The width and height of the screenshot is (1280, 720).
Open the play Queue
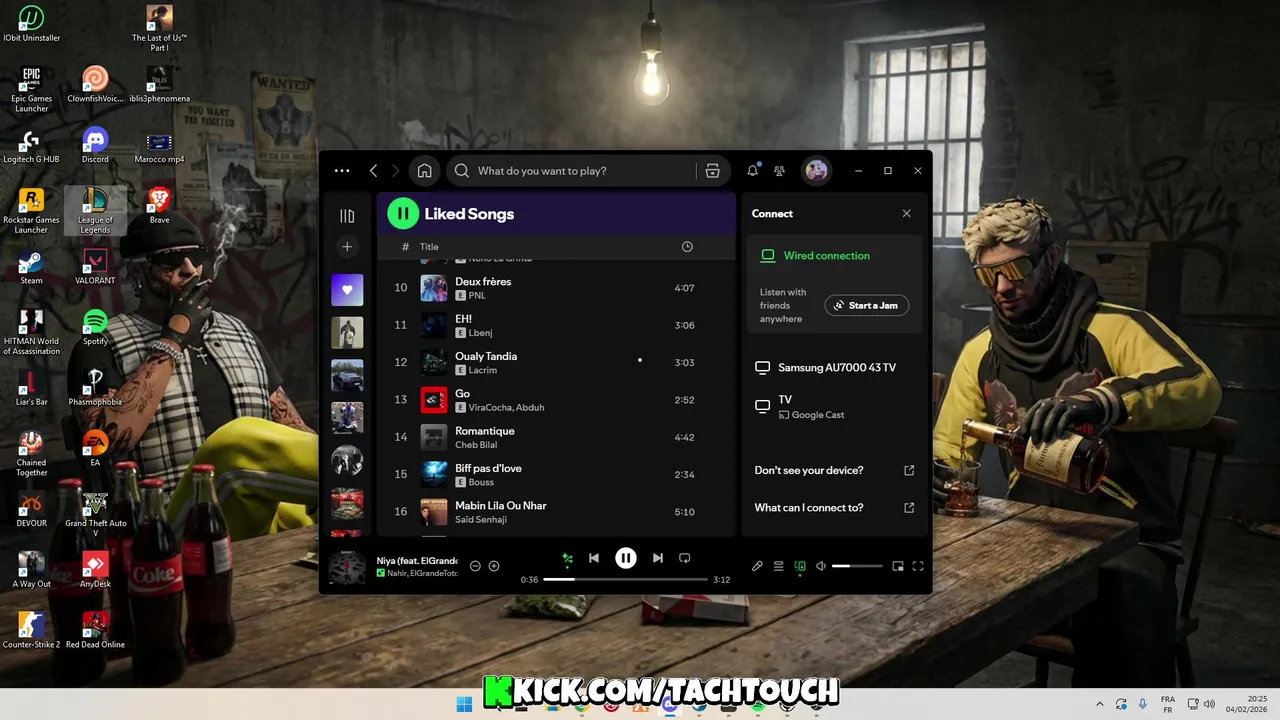[779, 566]
